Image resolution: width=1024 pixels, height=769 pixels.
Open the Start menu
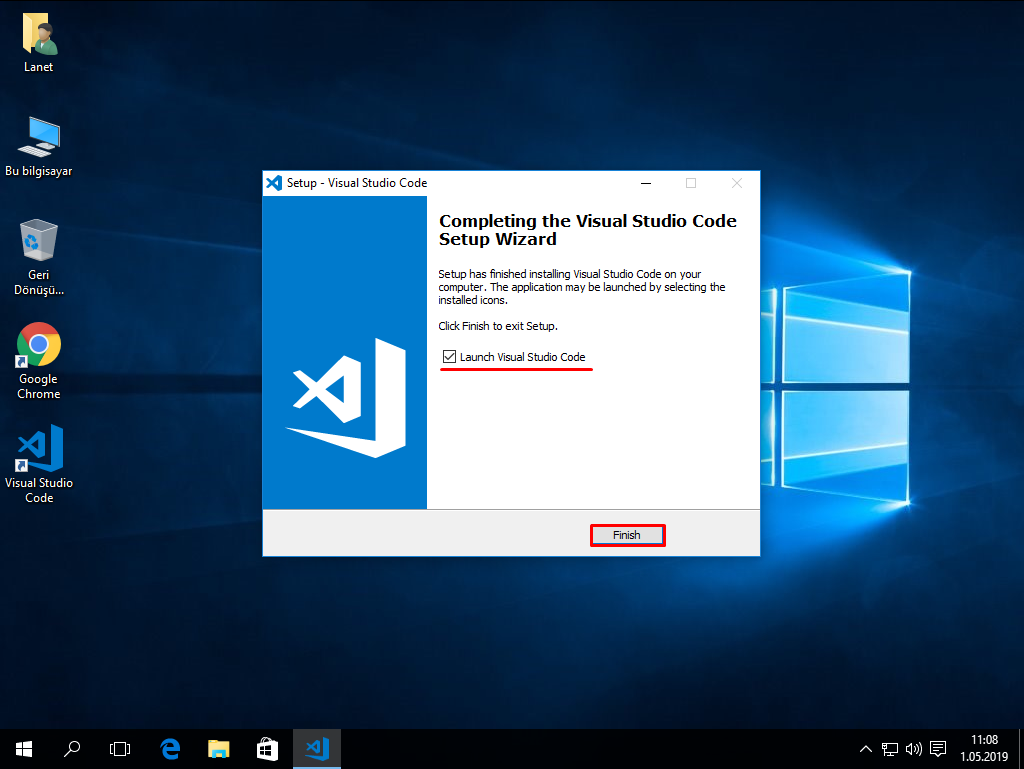(x=23, y=748)
